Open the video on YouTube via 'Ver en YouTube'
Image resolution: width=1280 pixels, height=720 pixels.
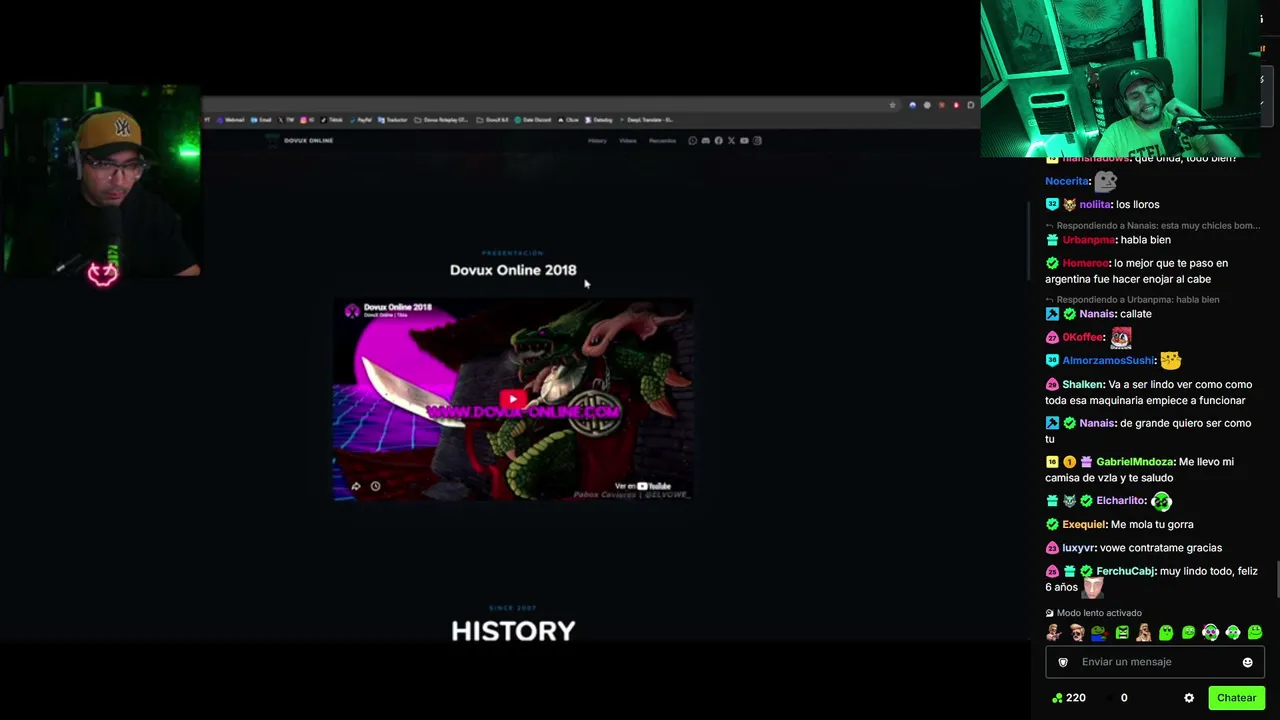pyautogui.click(x=643, y=486)
